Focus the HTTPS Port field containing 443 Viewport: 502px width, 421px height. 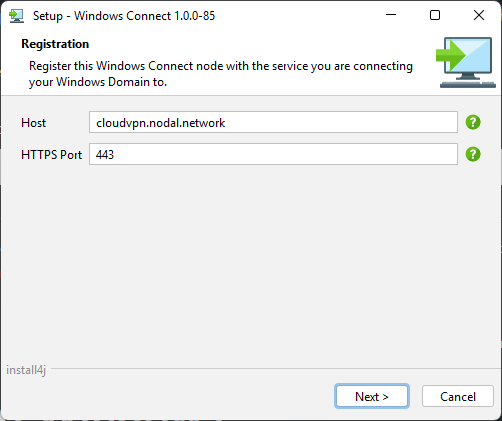[273, 154]
